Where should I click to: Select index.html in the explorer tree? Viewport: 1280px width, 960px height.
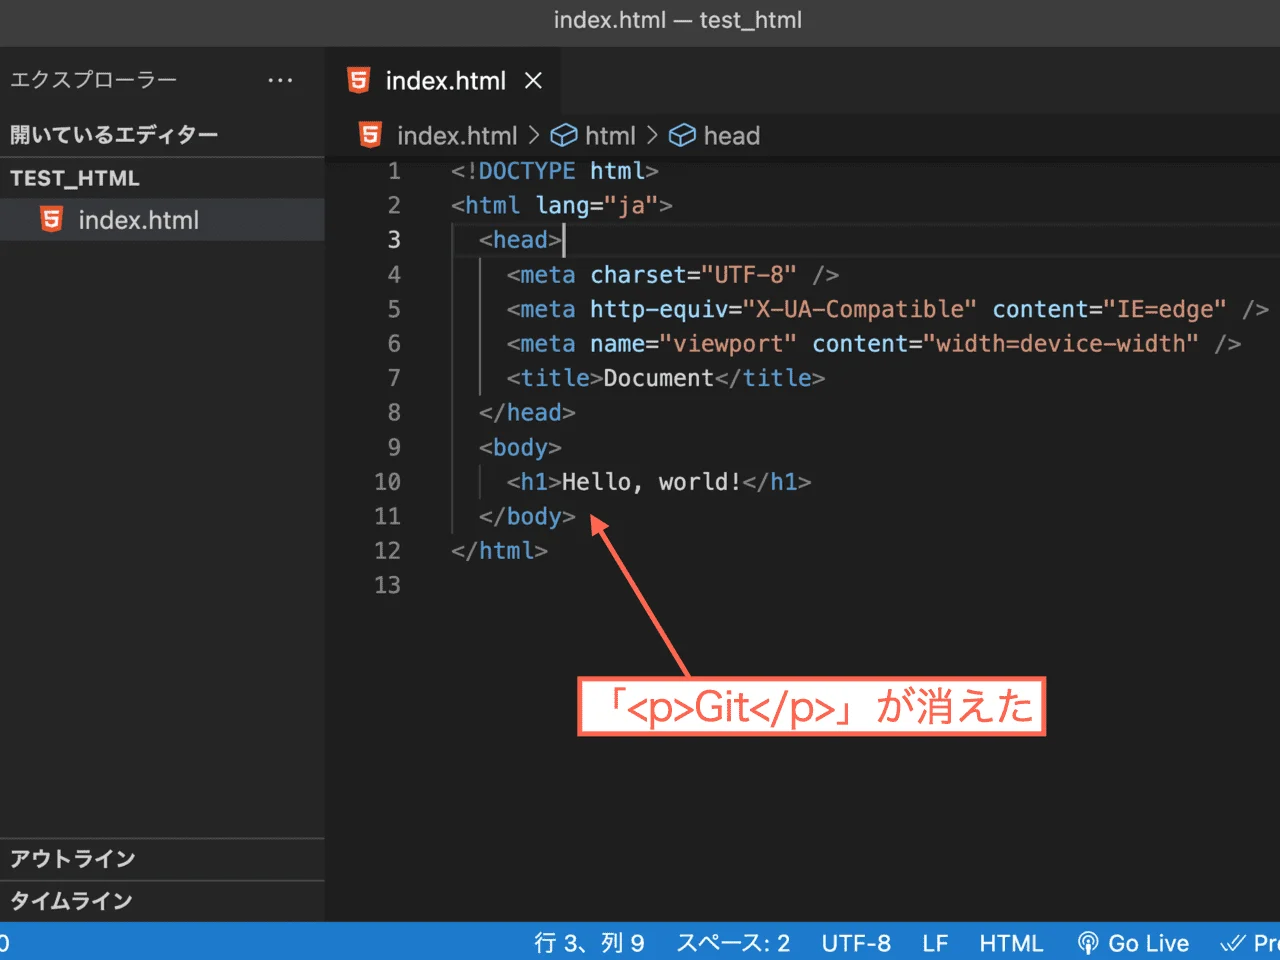point(140,219)
